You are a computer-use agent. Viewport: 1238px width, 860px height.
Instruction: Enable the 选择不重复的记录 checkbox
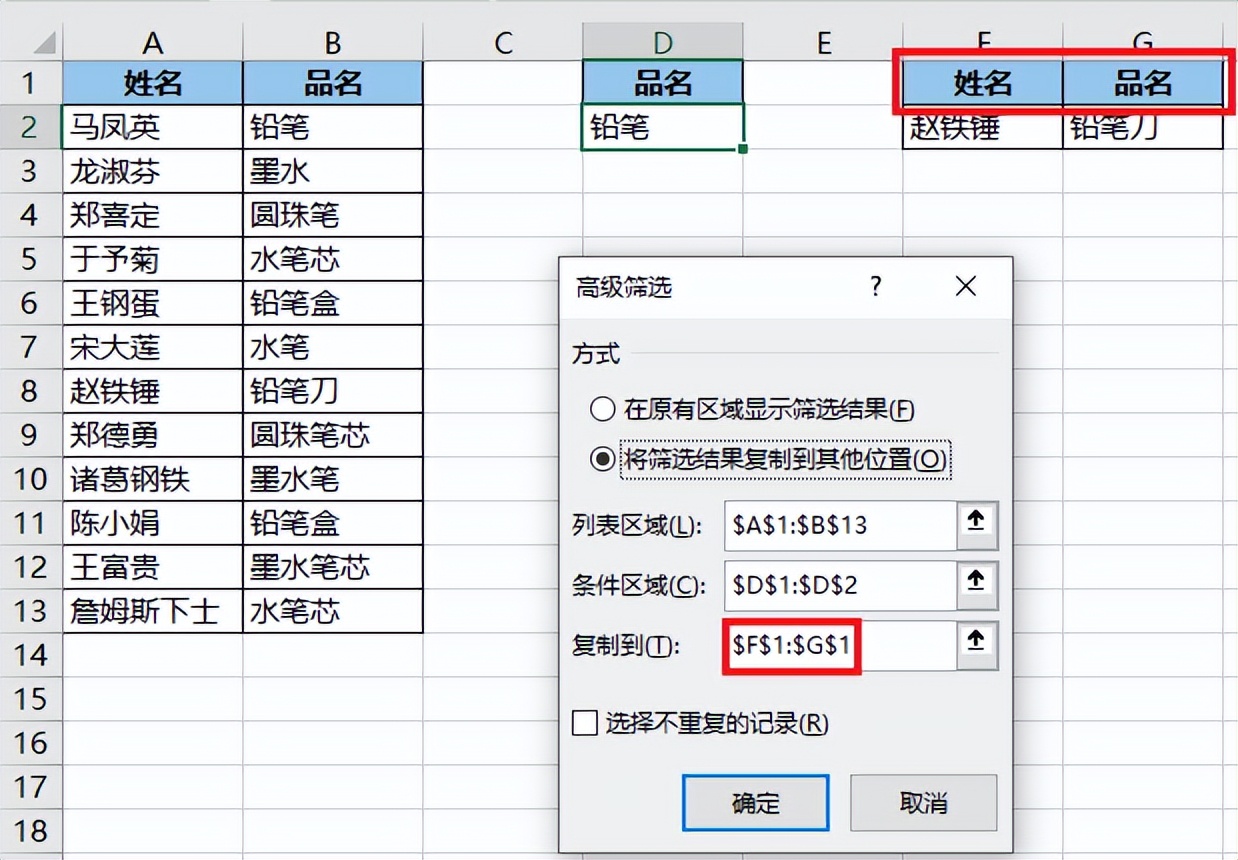(583, 722)
